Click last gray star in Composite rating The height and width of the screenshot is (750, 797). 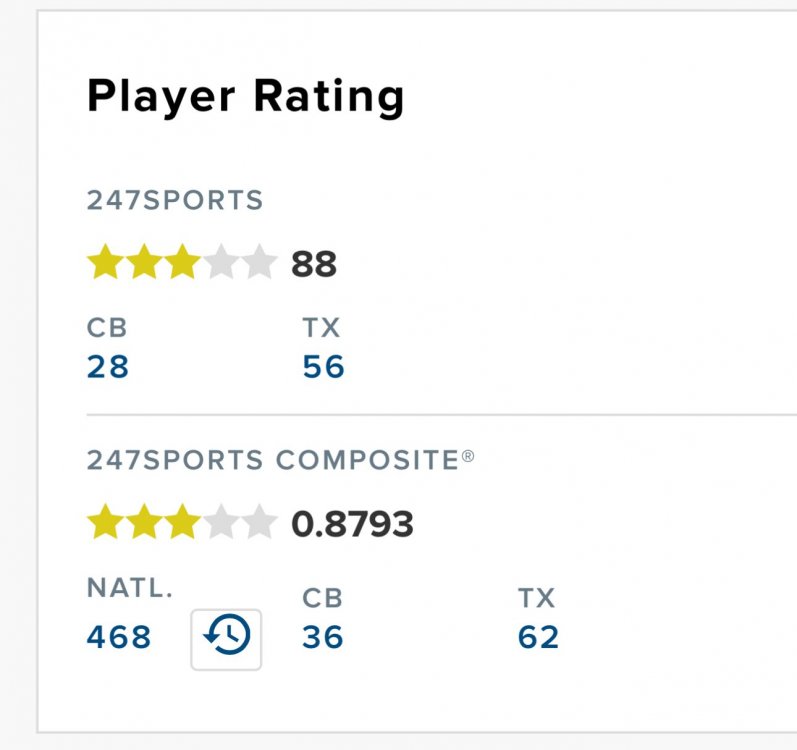pyautogui.click(x=259, y=523)
